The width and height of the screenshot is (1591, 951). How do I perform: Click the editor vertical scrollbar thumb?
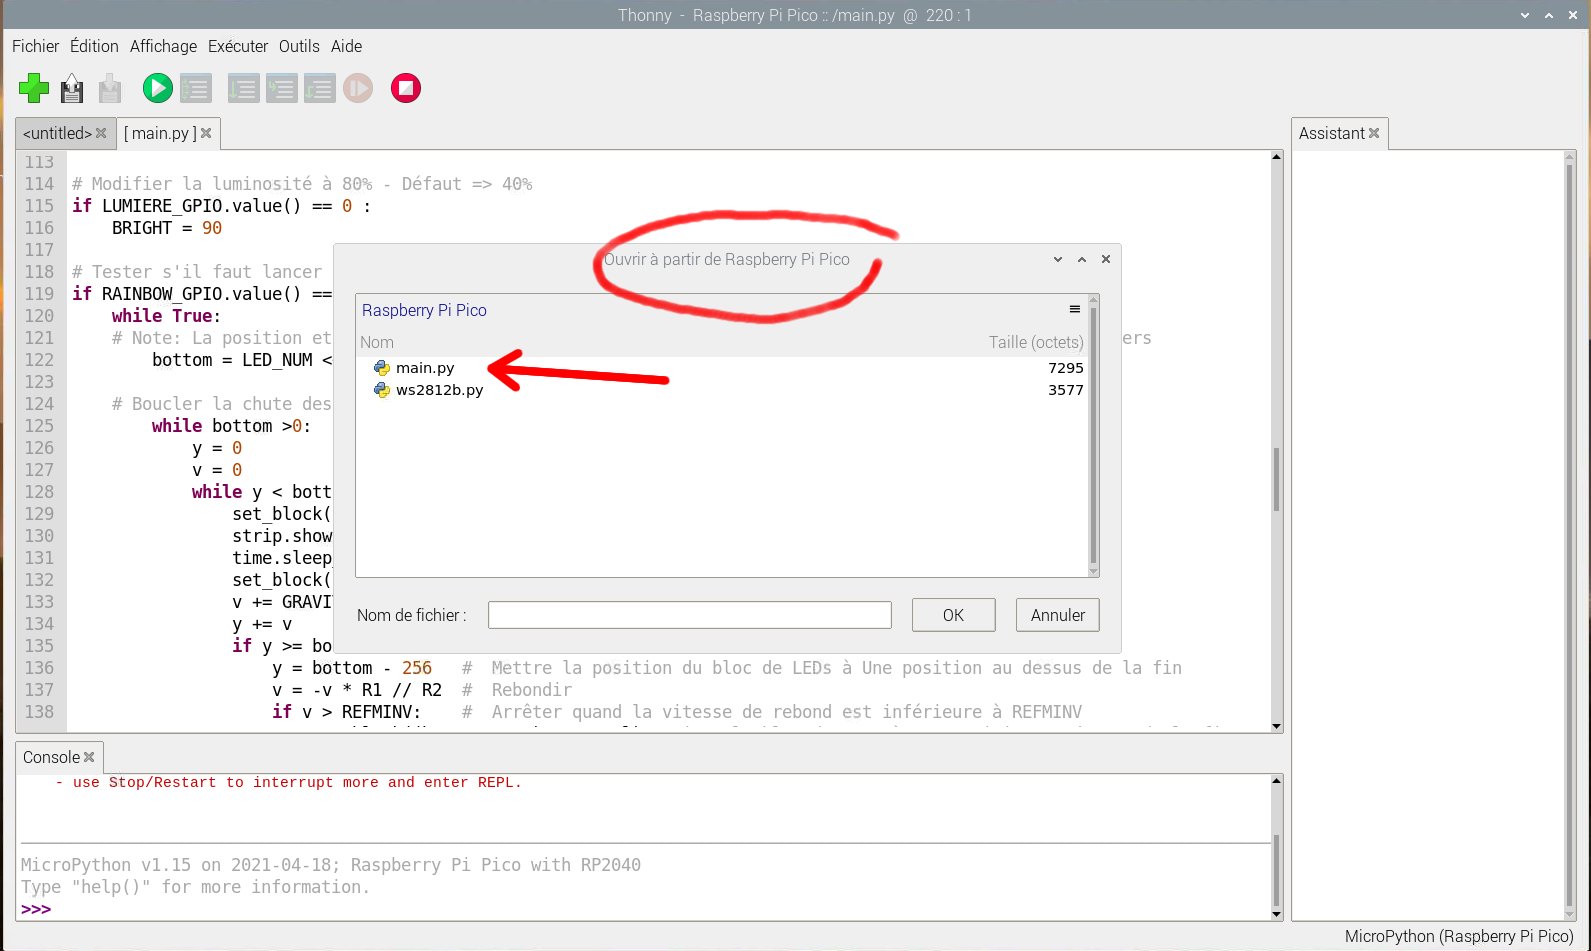click(1276, 480)
